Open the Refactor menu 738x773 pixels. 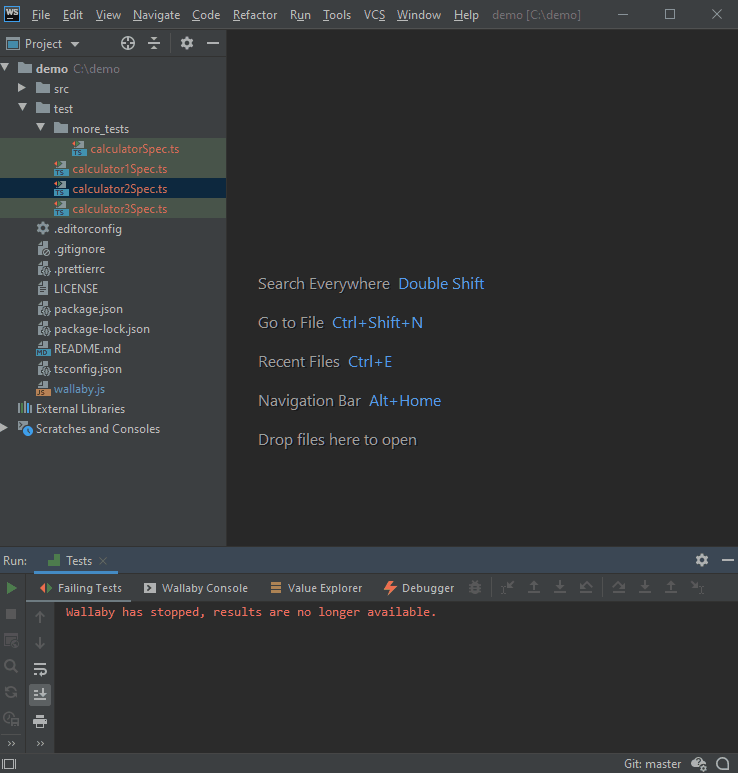(255, 15)
